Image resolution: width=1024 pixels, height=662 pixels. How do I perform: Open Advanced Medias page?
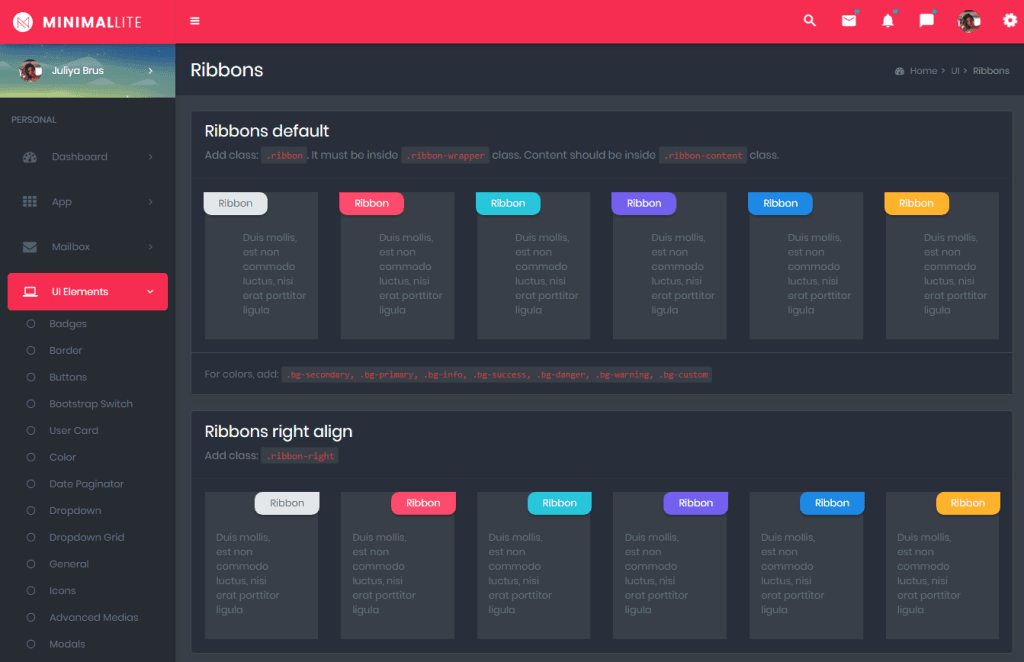[94, 618]
